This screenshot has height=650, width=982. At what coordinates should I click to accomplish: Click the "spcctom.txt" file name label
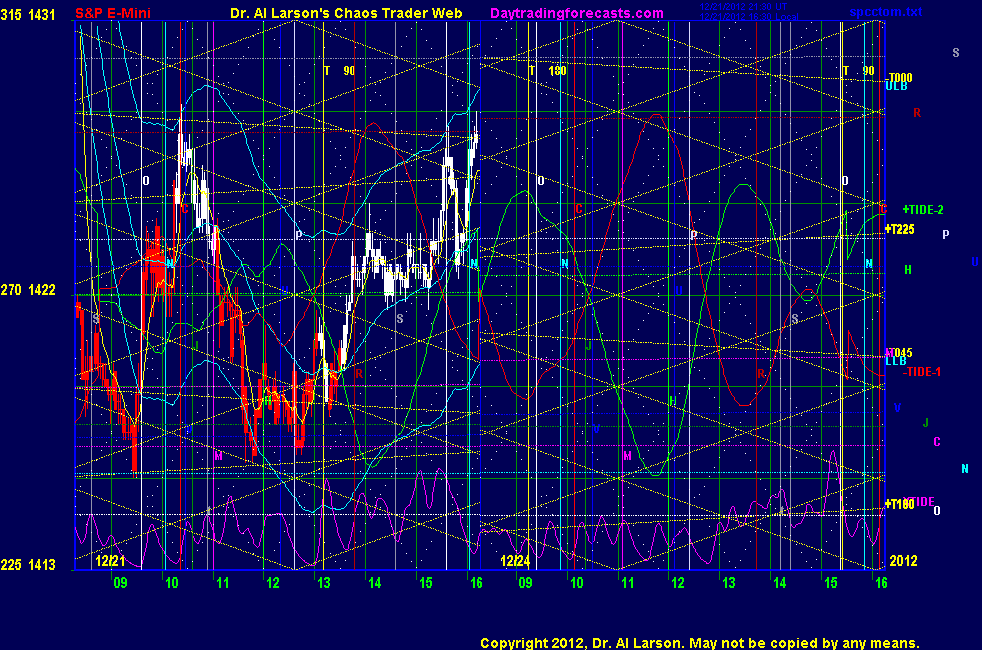pyautogui.click(x=886, y=12)
